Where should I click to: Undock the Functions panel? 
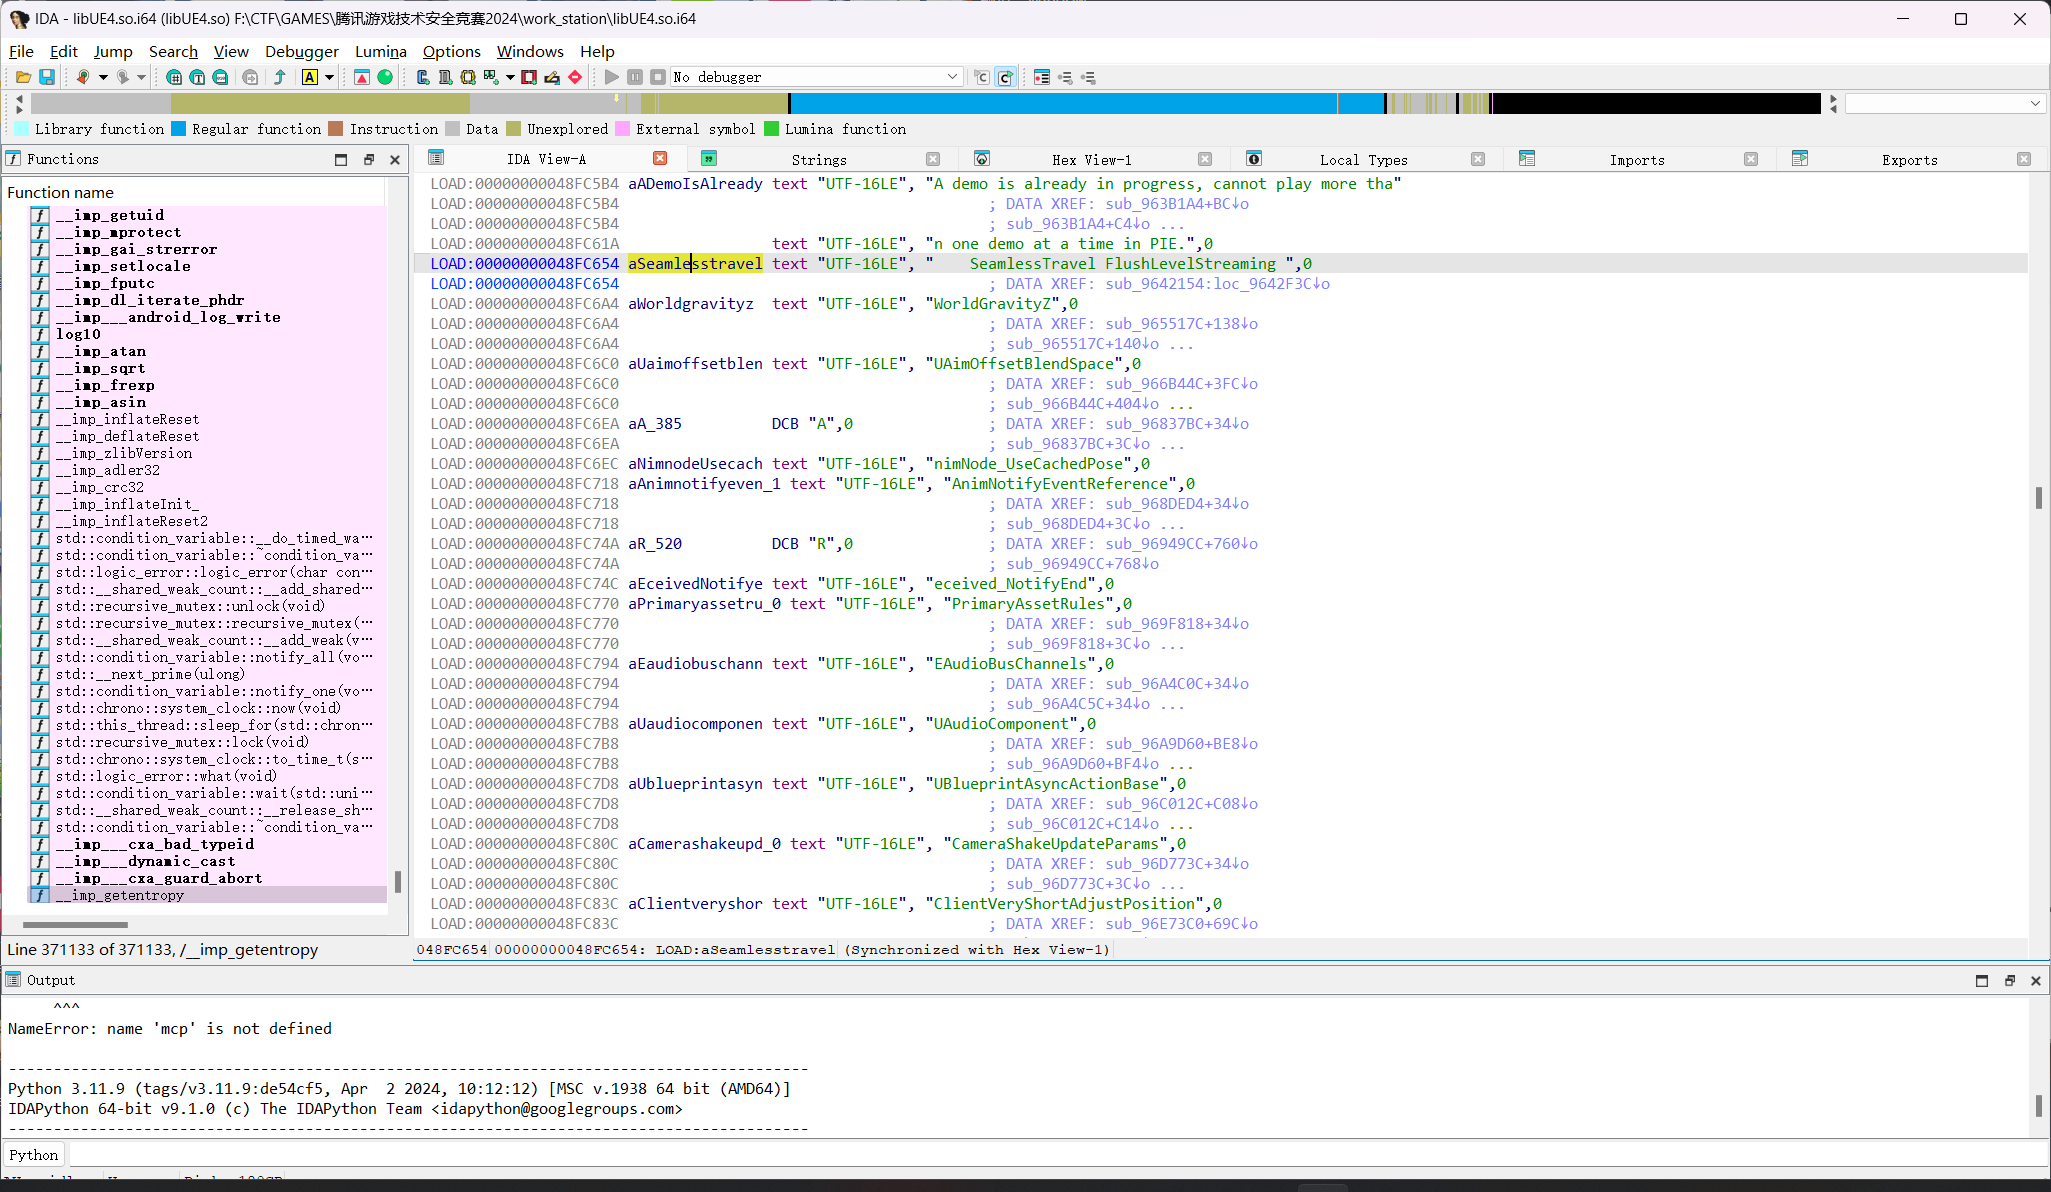coord(368,159)
